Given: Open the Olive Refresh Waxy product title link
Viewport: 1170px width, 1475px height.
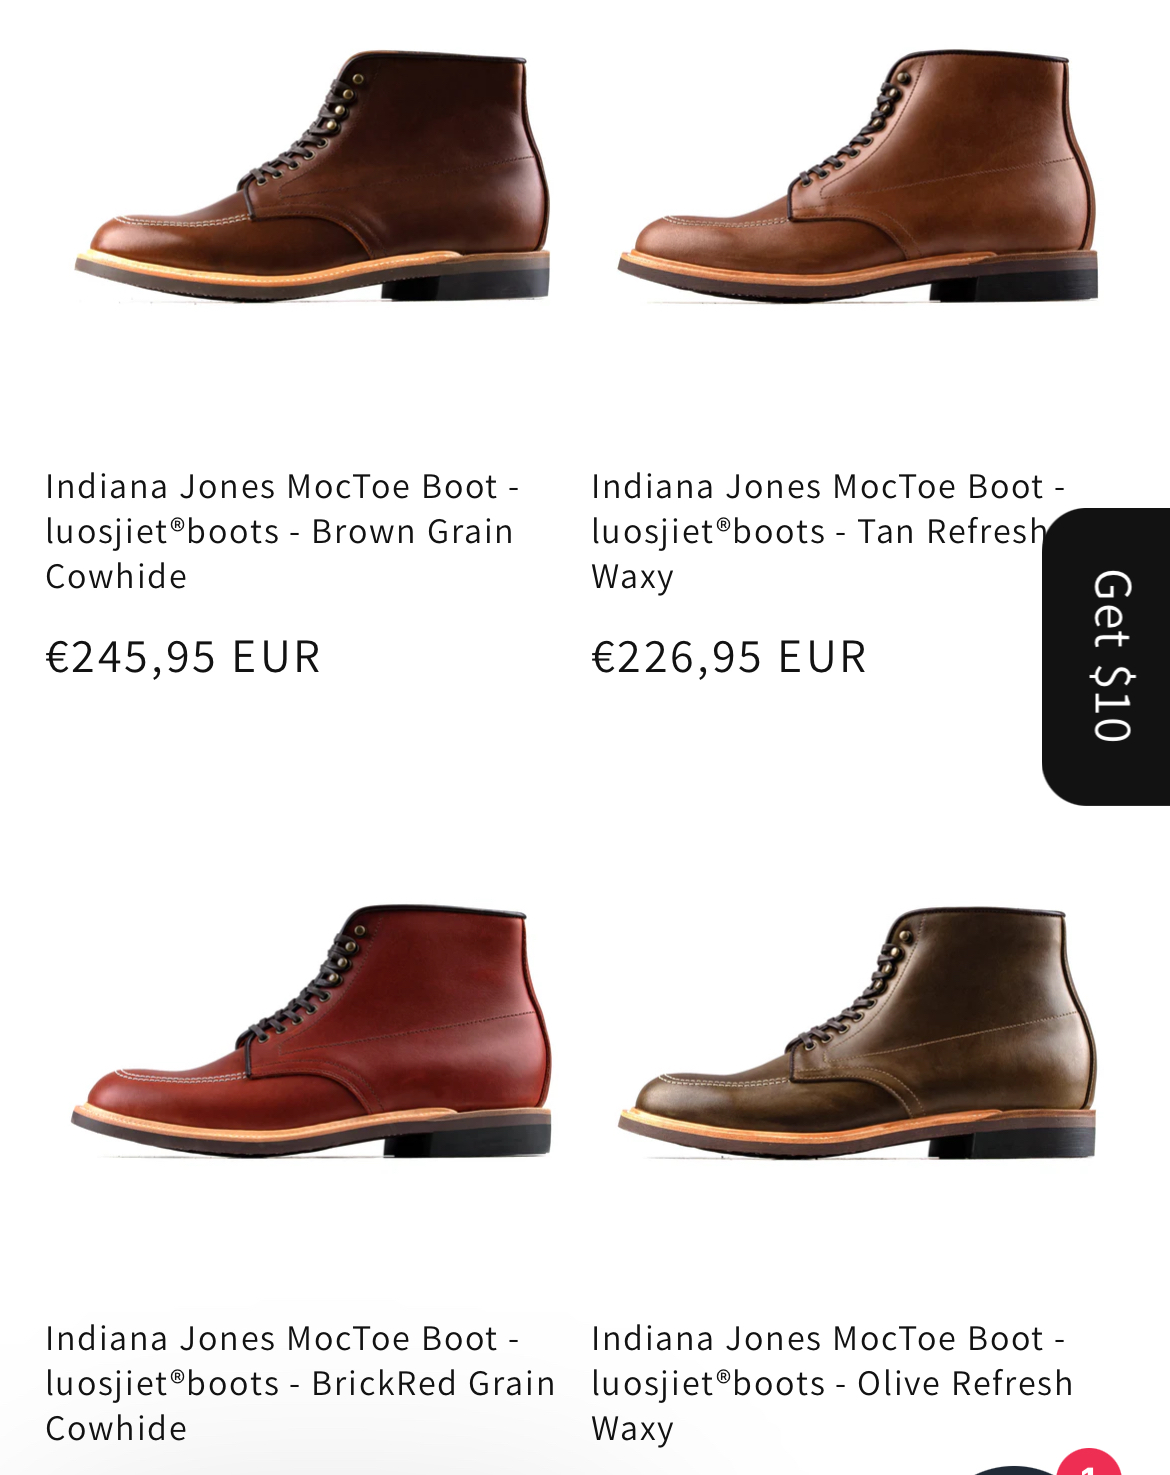Looking at the screenshot, I should pyautogui.click(x=832, y=1383).
